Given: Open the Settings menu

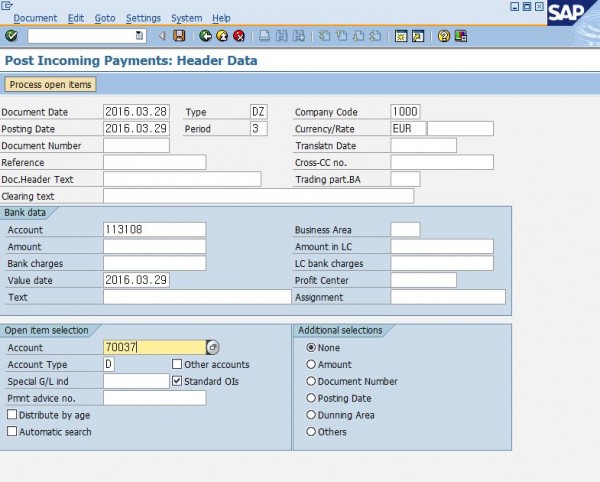Looking at the screenshot, I should click(143, 18).
